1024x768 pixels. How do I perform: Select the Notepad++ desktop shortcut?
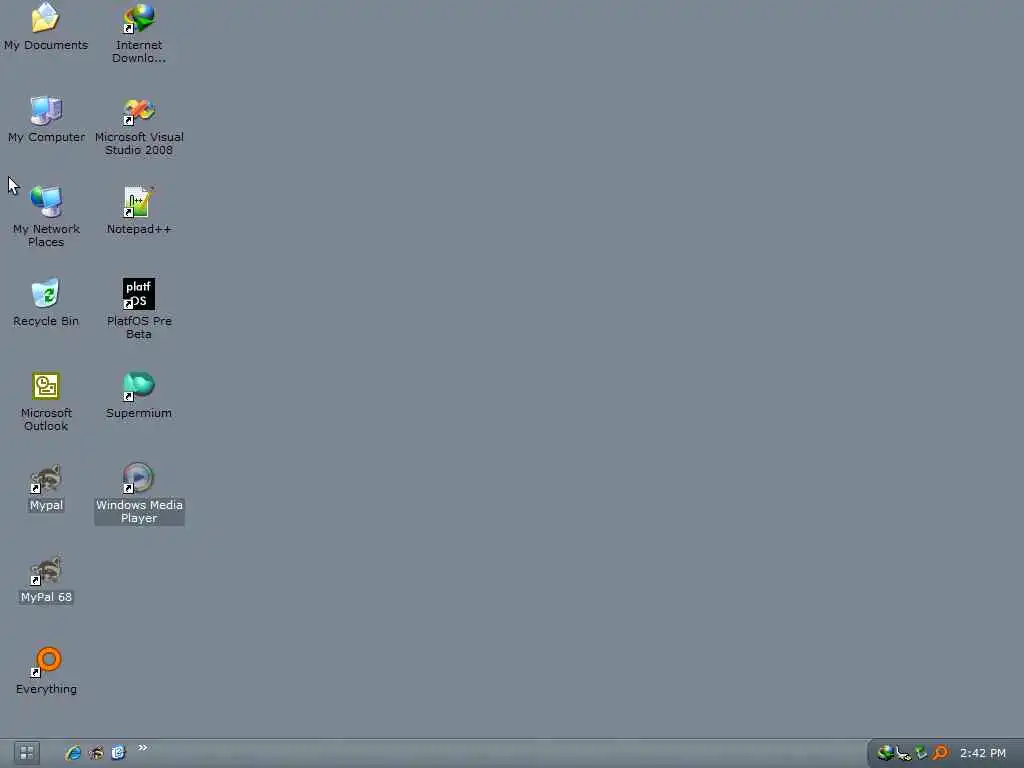138,210
